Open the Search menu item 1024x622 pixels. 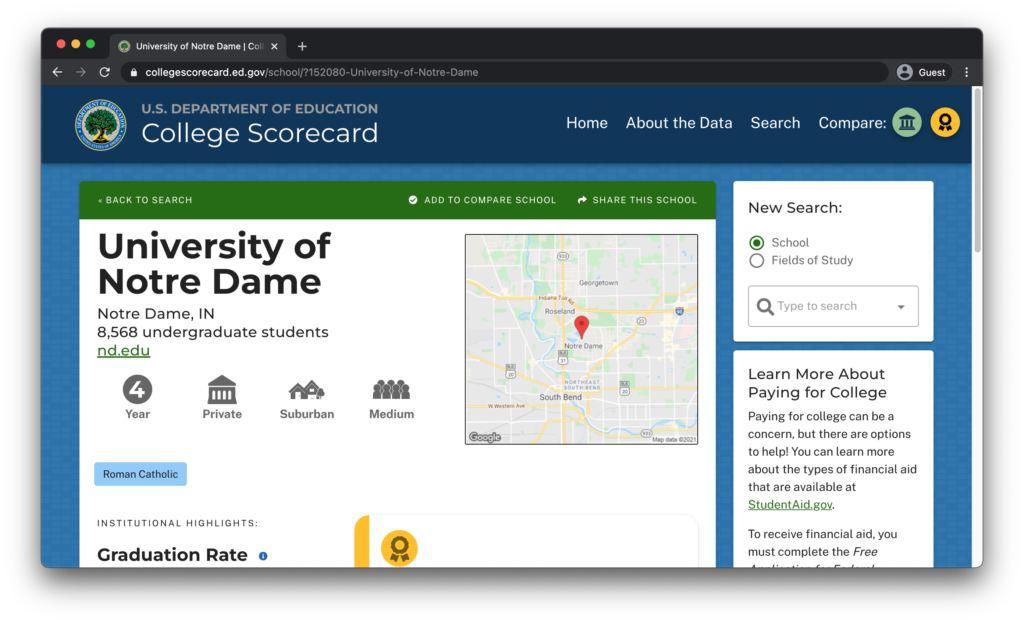click(775, 123)
